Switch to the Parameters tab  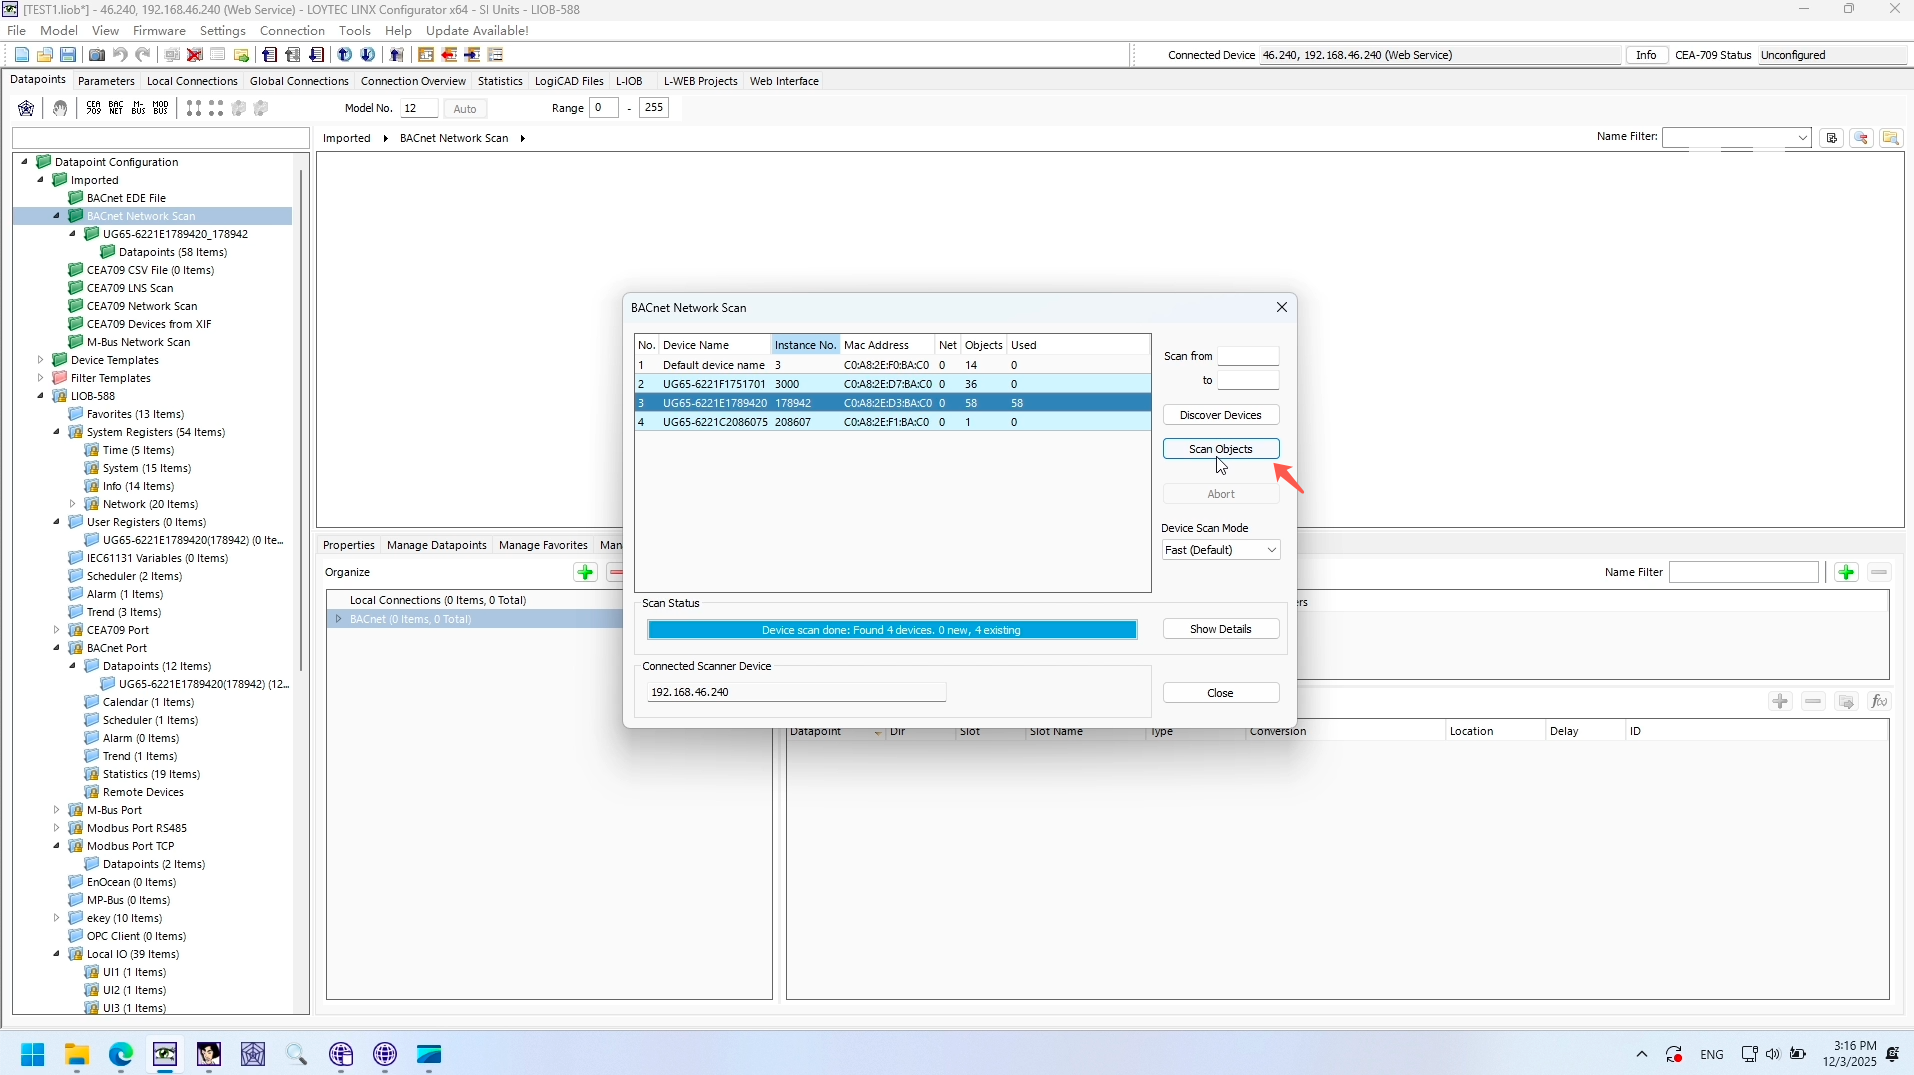pyautogui.click(x=106, y=81)
